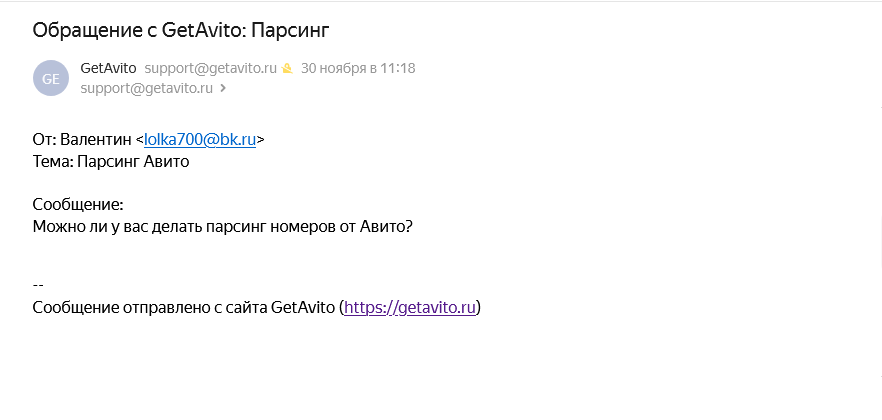Click the GetAvito sender name
The image size is (882, 420).
click(108, 69)
